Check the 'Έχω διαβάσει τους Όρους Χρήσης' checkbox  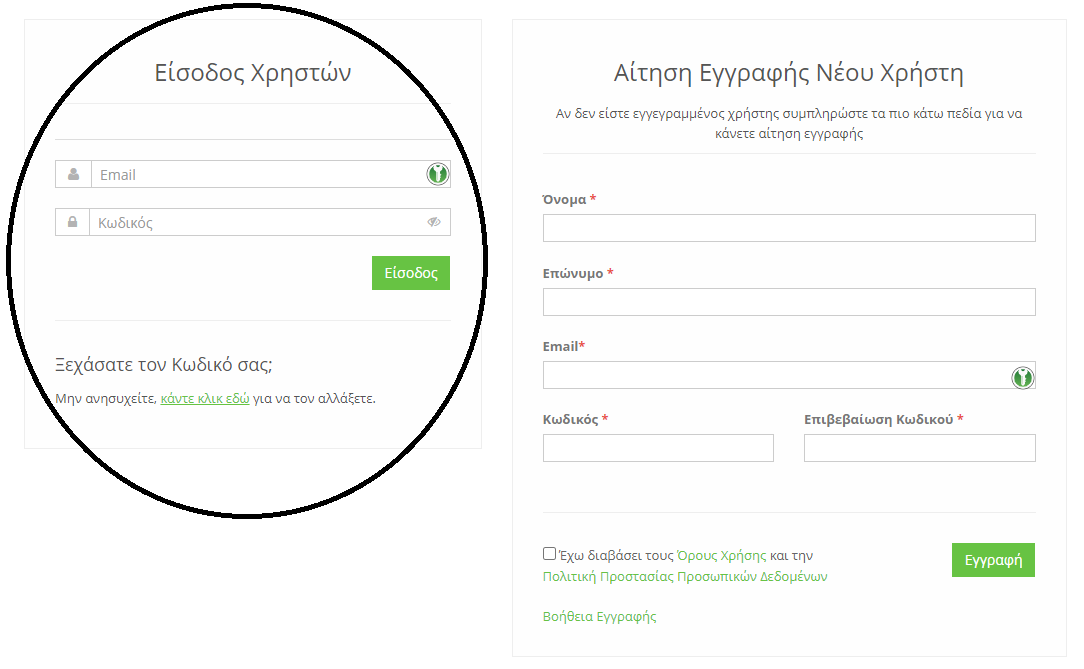click(x=548, y=552)
